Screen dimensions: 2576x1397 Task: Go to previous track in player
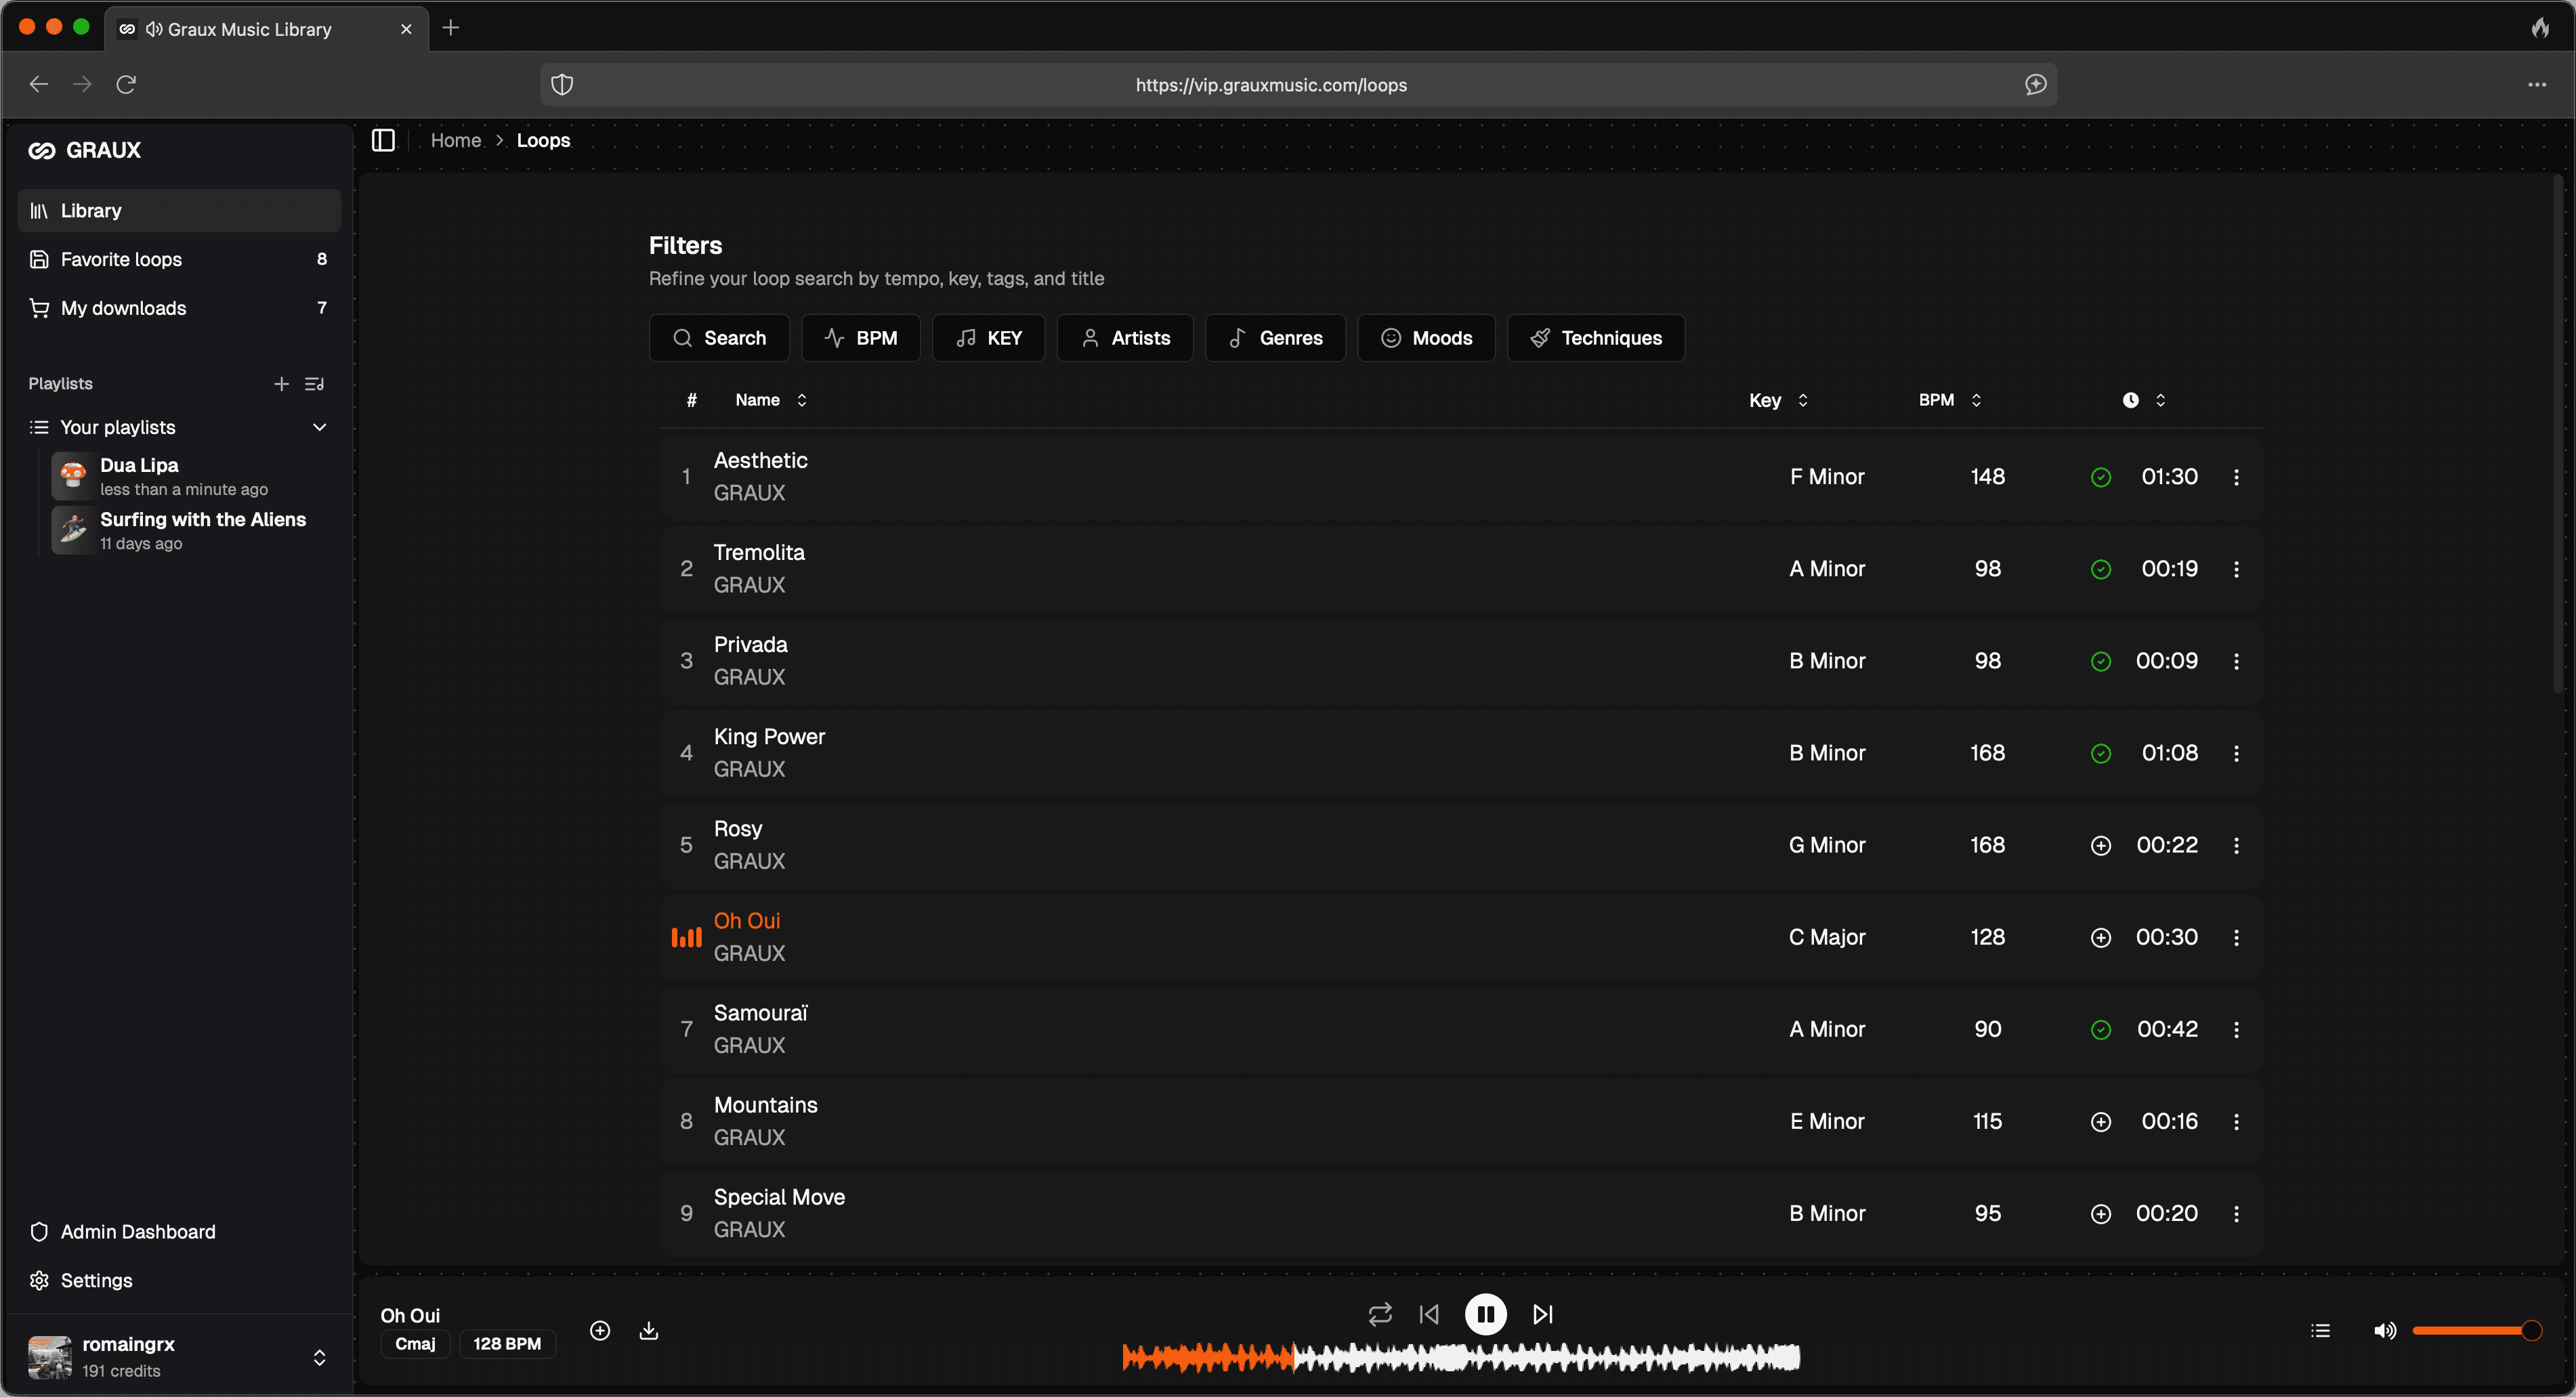coord(1430,1314)
